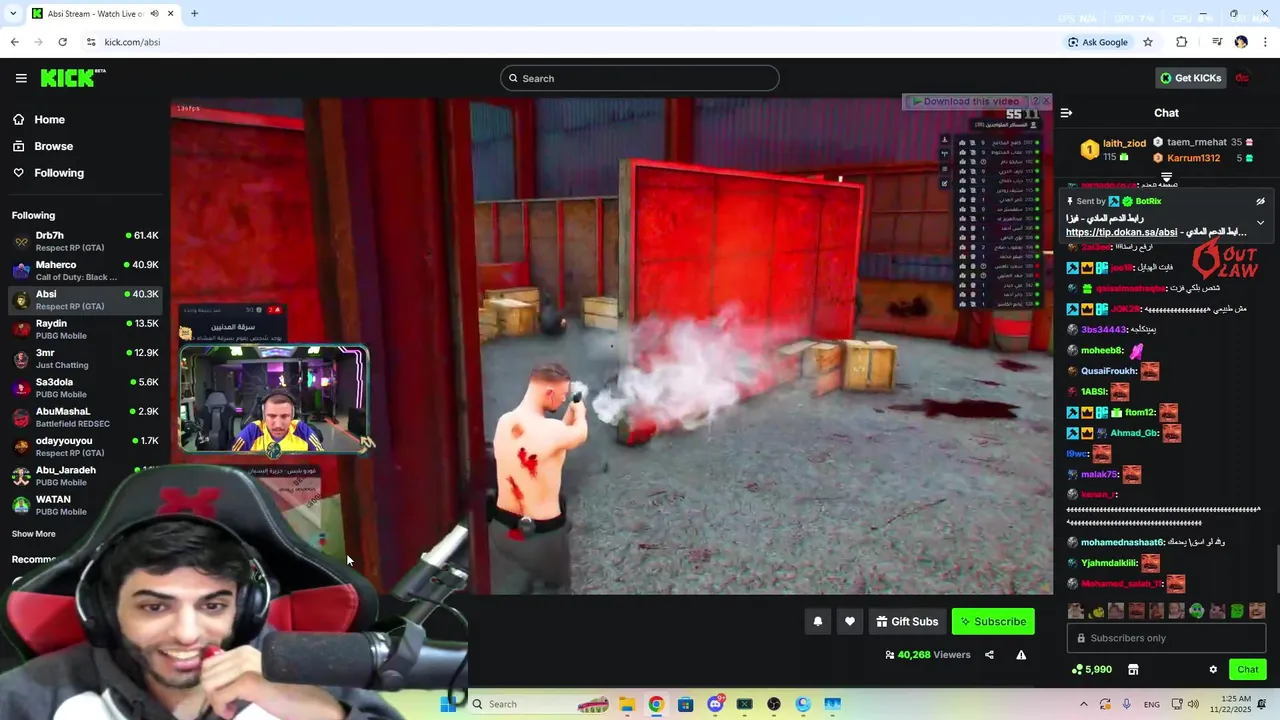Click the bell notification icon under the video
The height and width of the screenshot is (720, 1280).
[817, 622]
